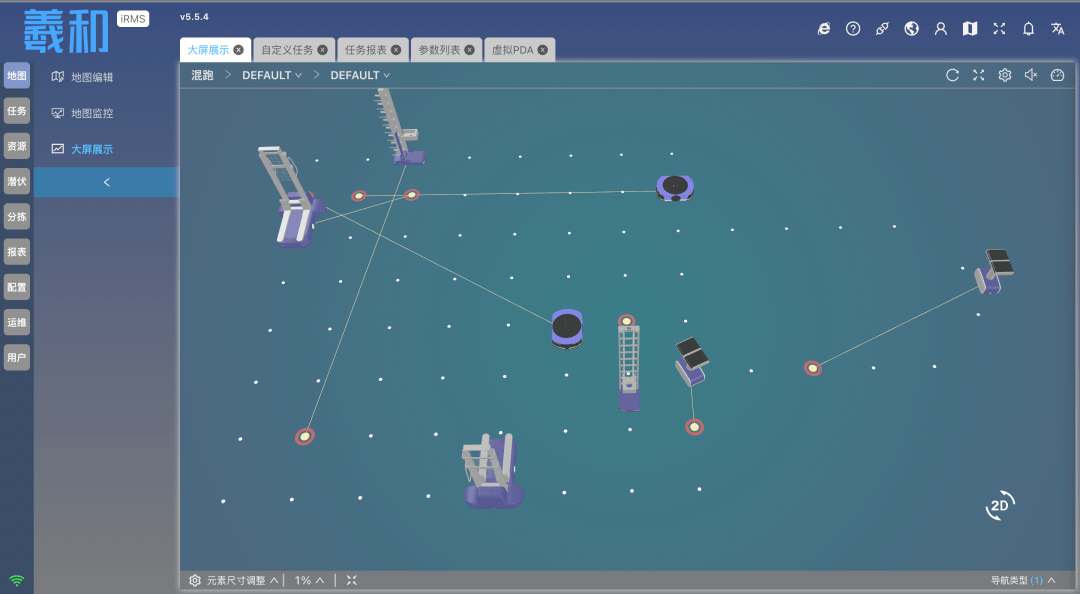Select the flat robot at top right of paths
Viewport: 1080px width, 594px height.
(x=675, y=187)
